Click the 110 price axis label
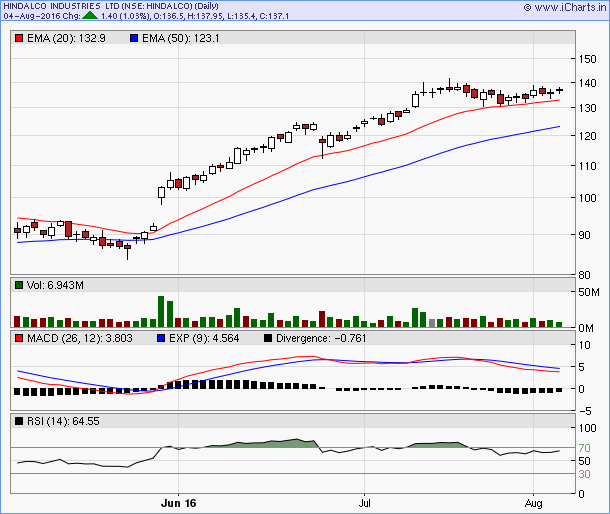The height and width of the screenshot is (514, 610). pos(587,166)
